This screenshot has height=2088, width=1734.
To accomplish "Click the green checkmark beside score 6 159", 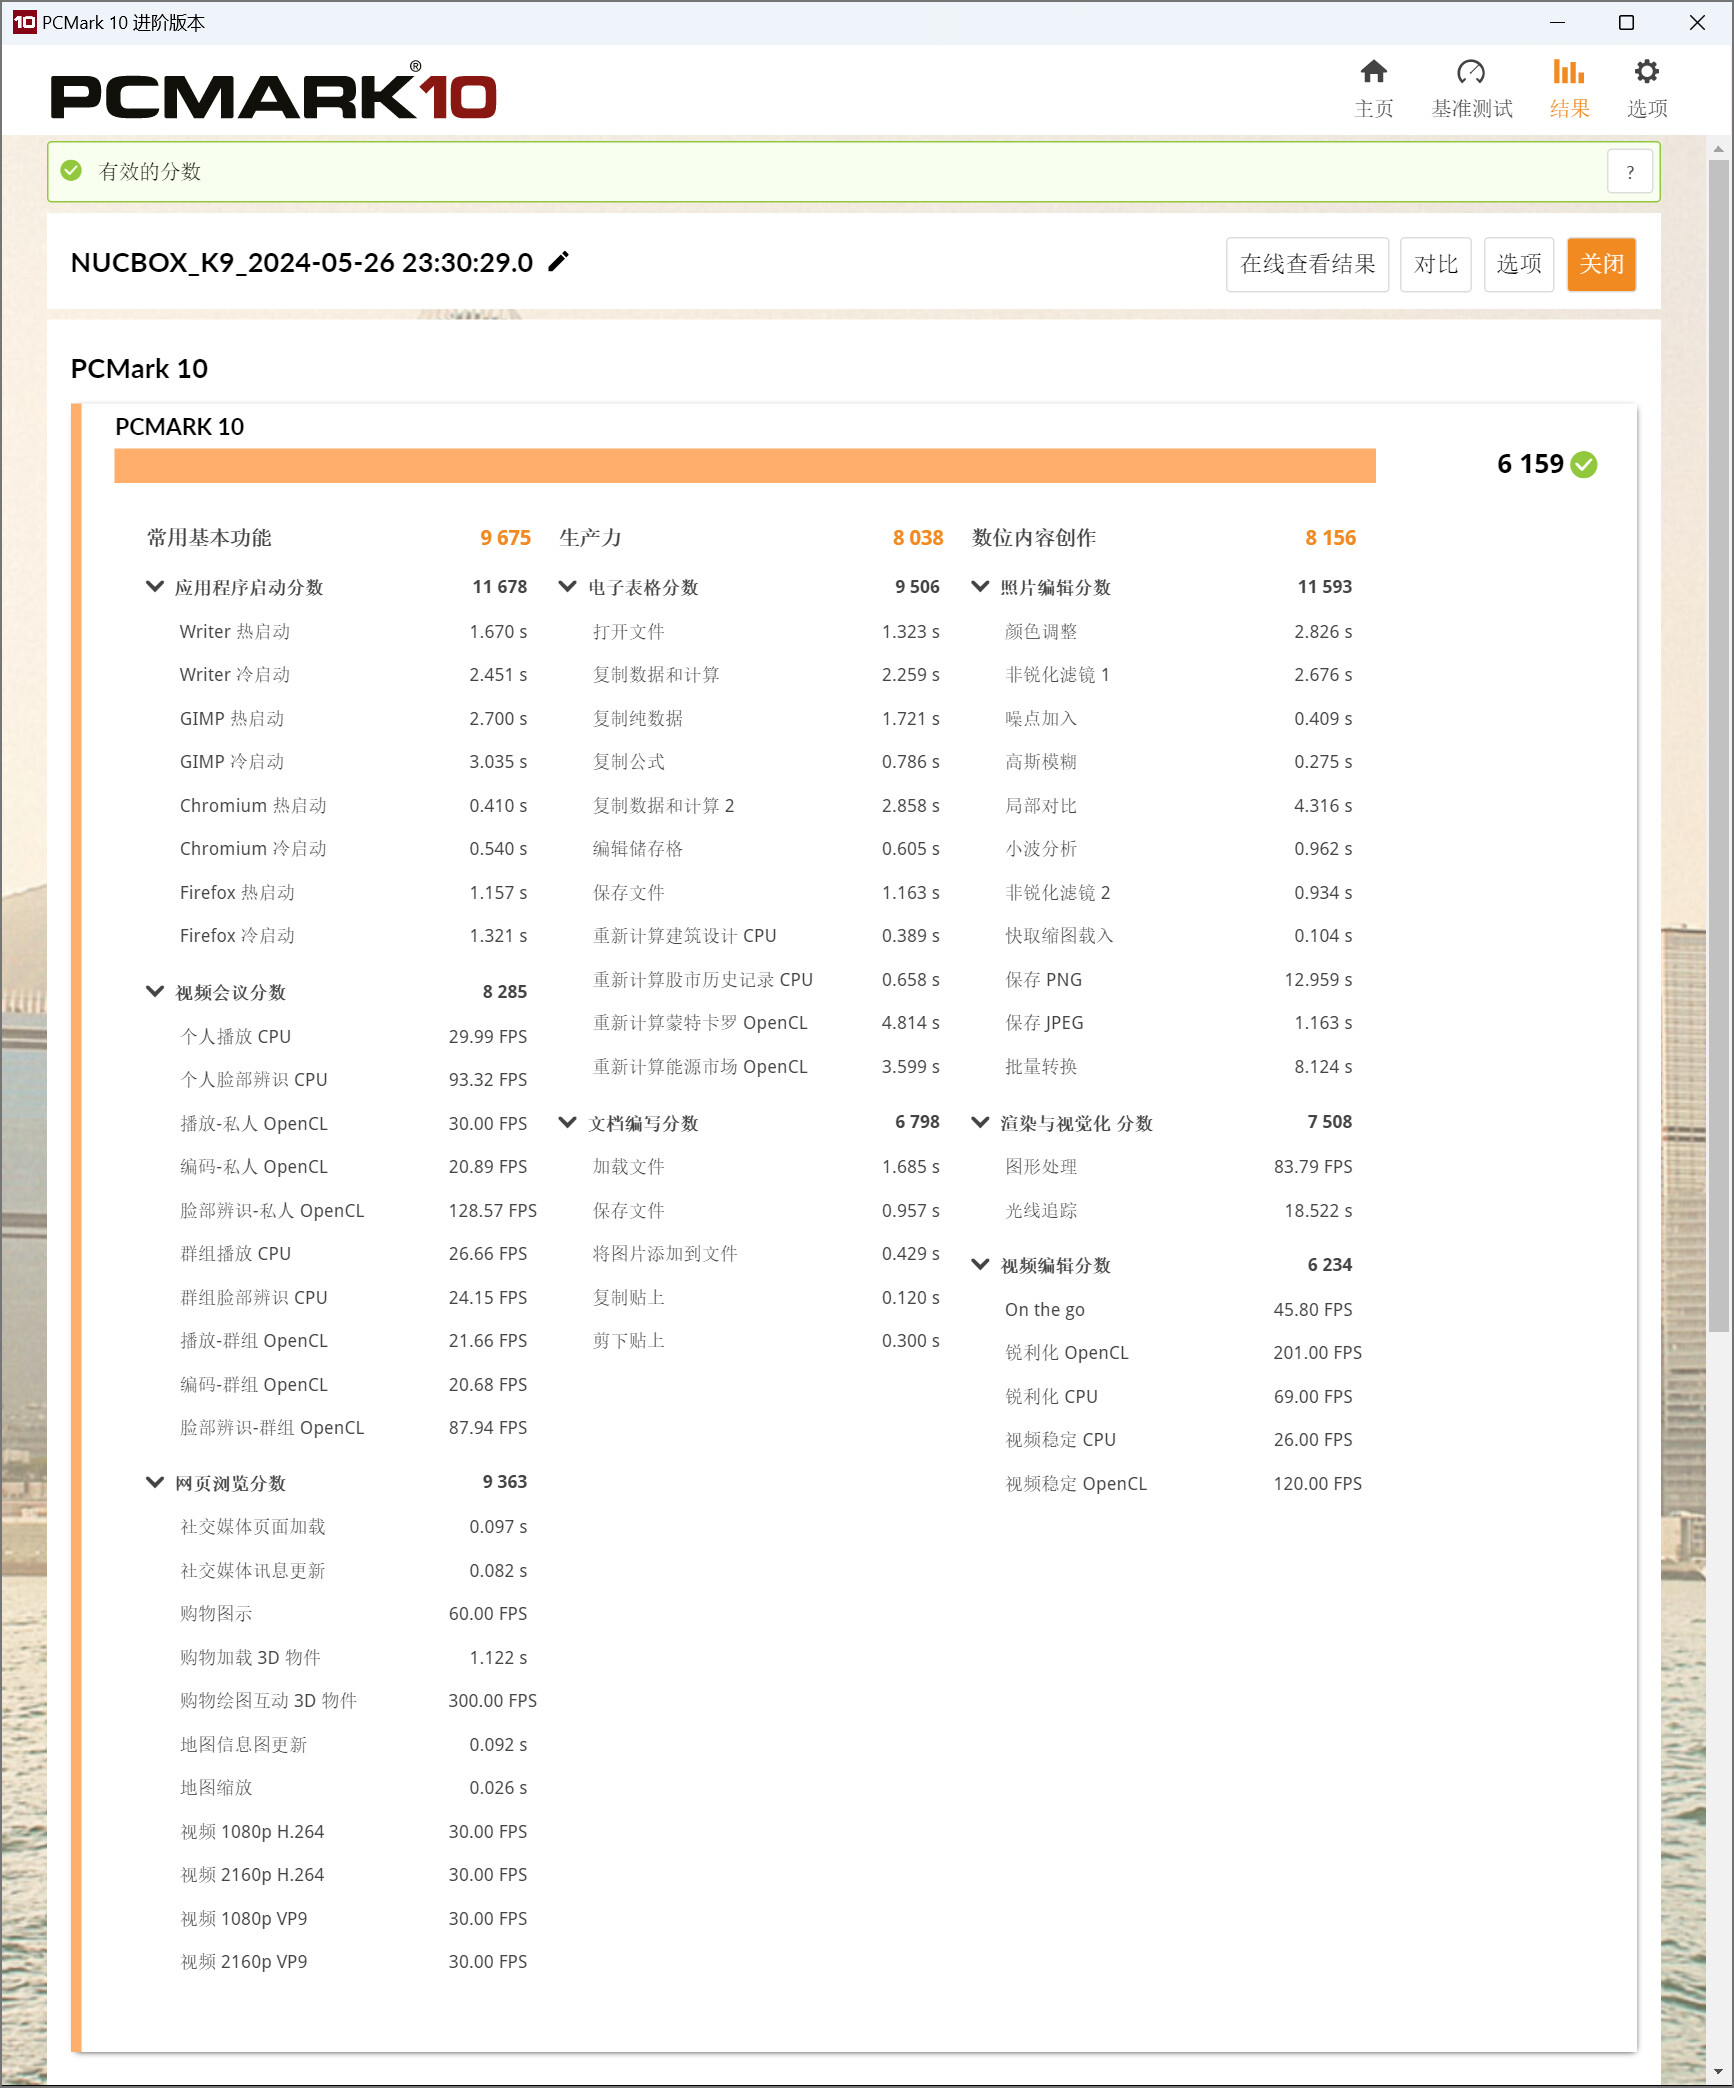I will pos(1584,465).
